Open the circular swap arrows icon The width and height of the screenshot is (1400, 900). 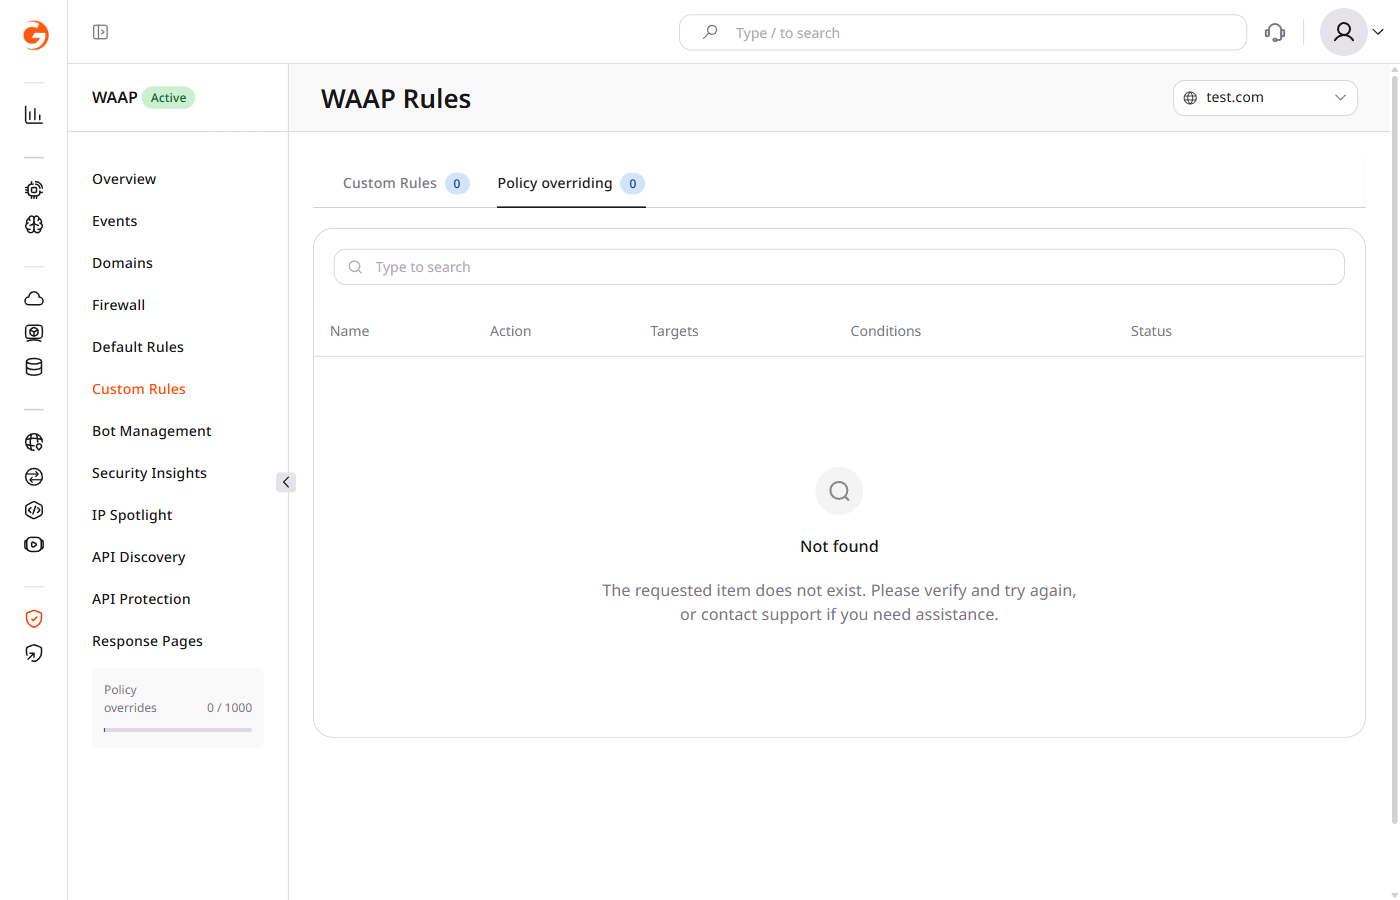coord(34,477)
